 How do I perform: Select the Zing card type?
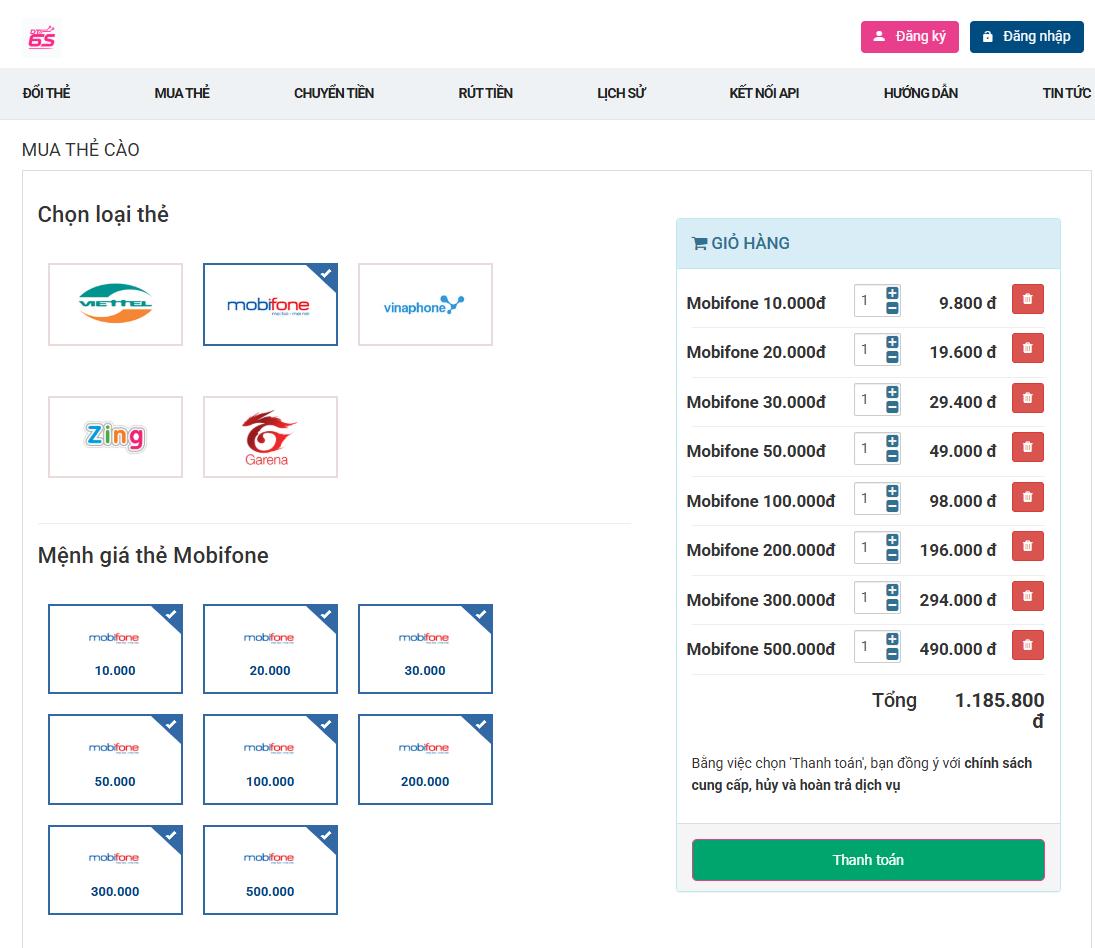115,436
